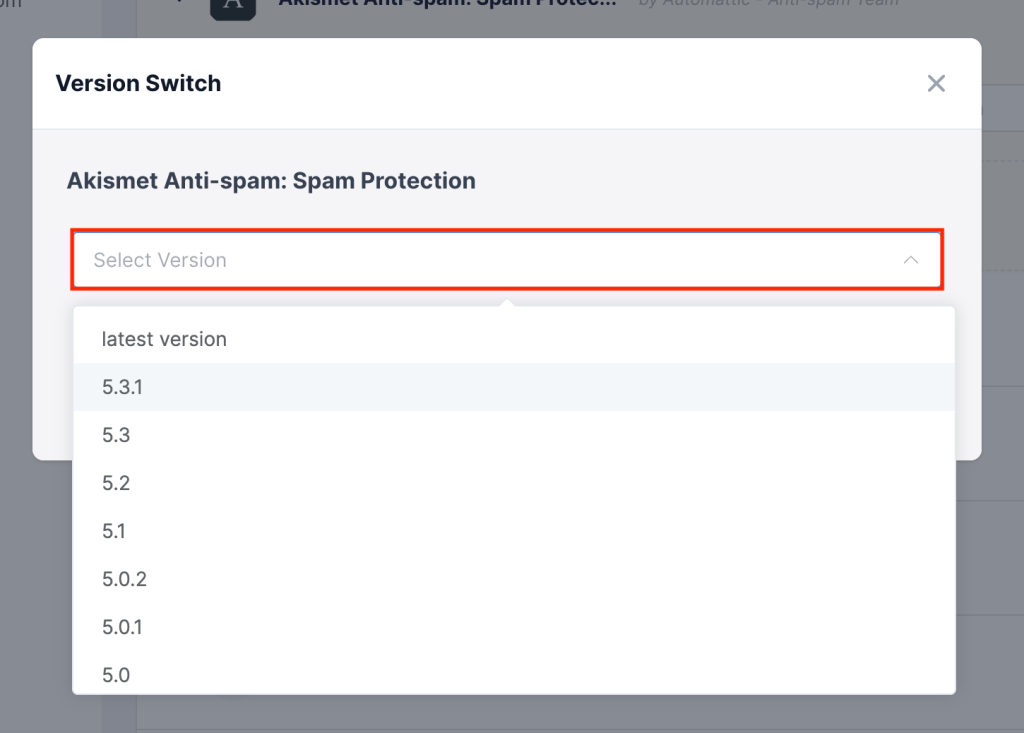Screen dimensions: 1024x733
Task: Click the Select Version placeholder text
Action: click(160, 260)
